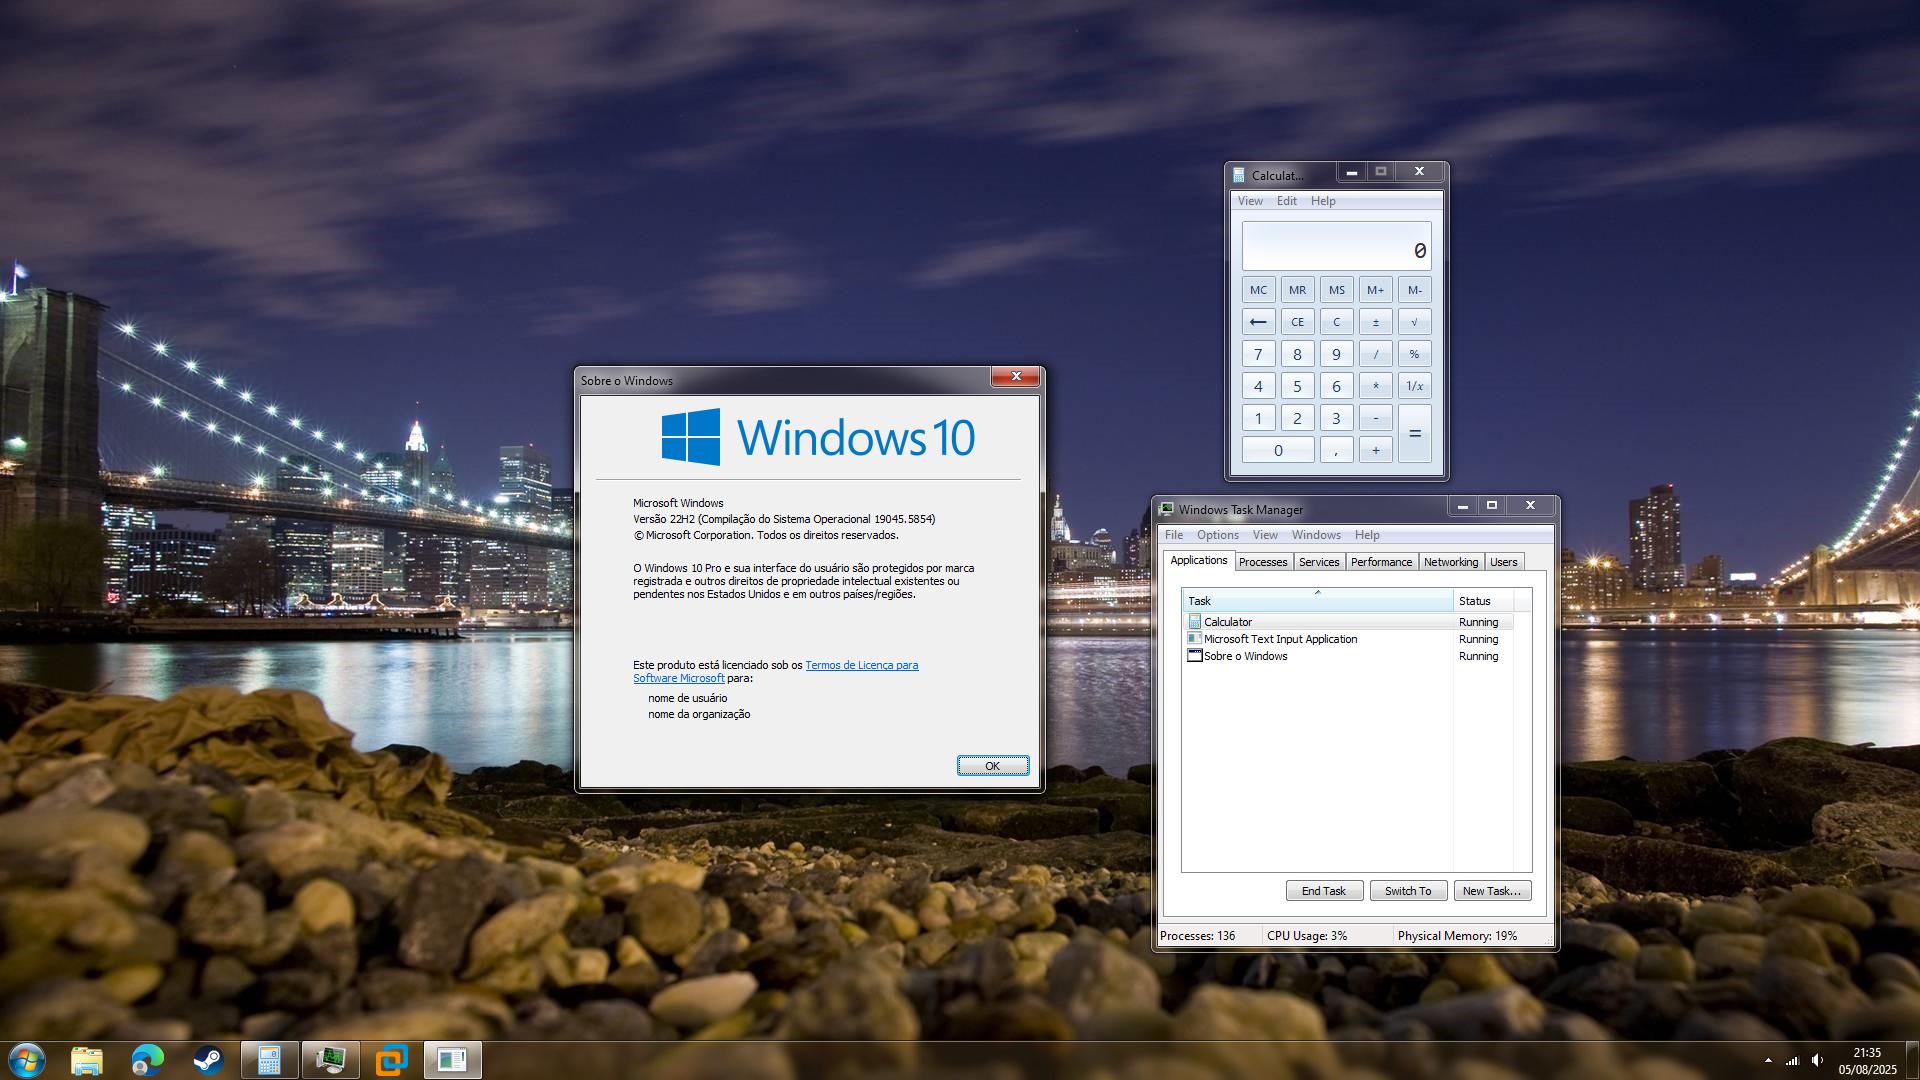The width and height of the screenshot is (1920, 1080).
Task: Click the End Task button
Action: pyautogui.click(x=1323, y=891)
